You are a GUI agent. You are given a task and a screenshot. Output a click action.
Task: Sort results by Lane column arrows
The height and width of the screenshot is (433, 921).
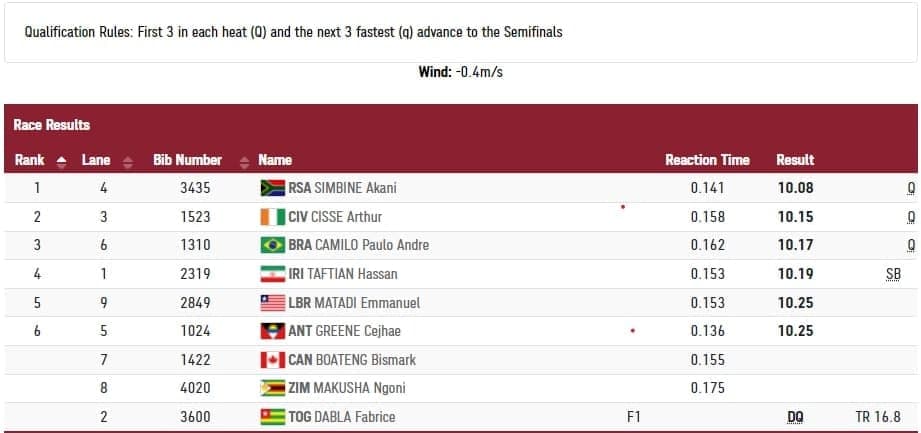point(127,161)
